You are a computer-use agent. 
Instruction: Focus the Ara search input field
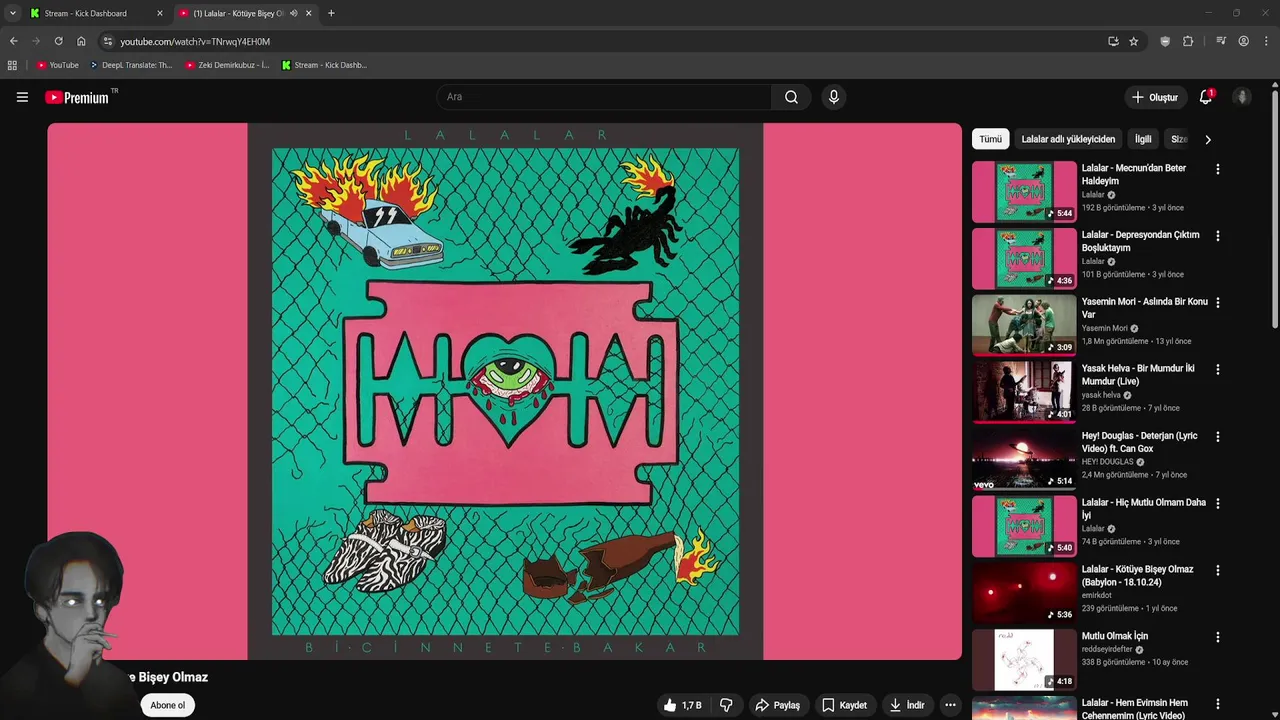point(603,97)
